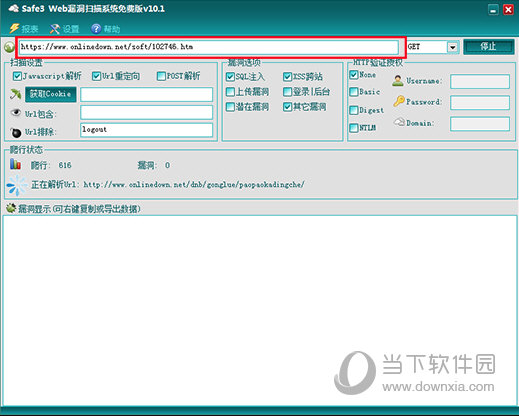
Task: Click the 获取Cookie button
Action: coord(51,94)
